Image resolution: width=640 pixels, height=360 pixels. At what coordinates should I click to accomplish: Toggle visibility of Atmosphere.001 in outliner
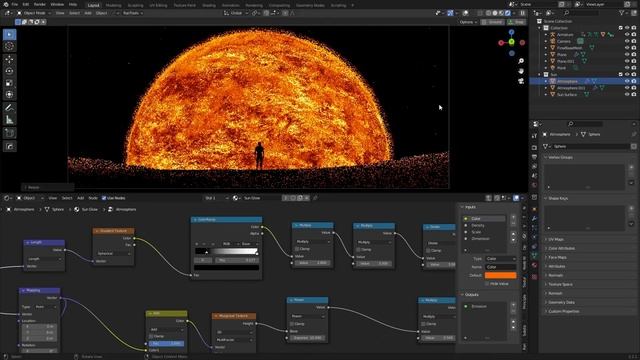(x=627, y=88)
